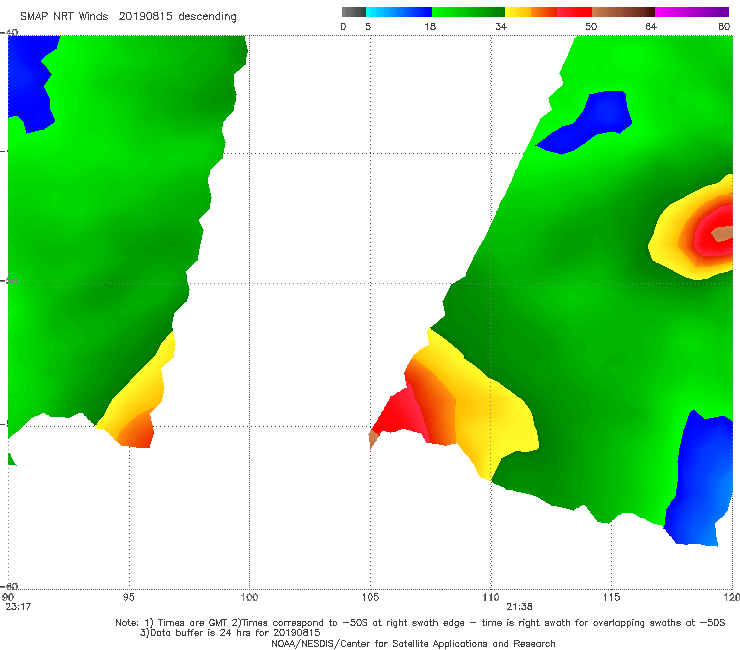Click the NOAA/NESDIS credit line

pyautogui.click(x=413, y=643)
